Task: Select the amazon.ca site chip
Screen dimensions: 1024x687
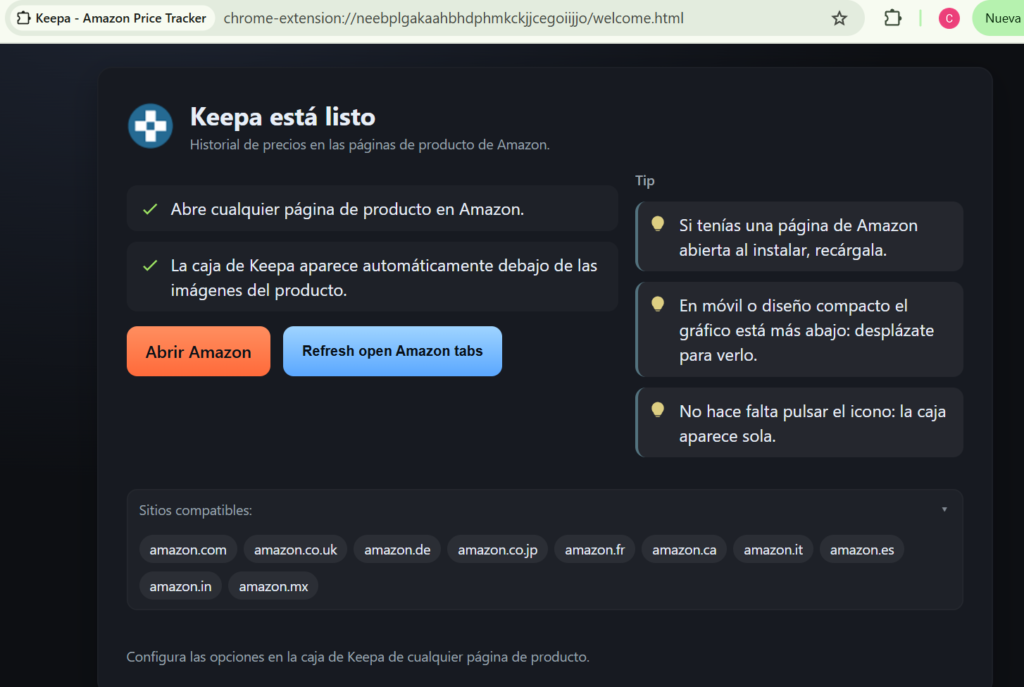Action: [x=684, y=550]
